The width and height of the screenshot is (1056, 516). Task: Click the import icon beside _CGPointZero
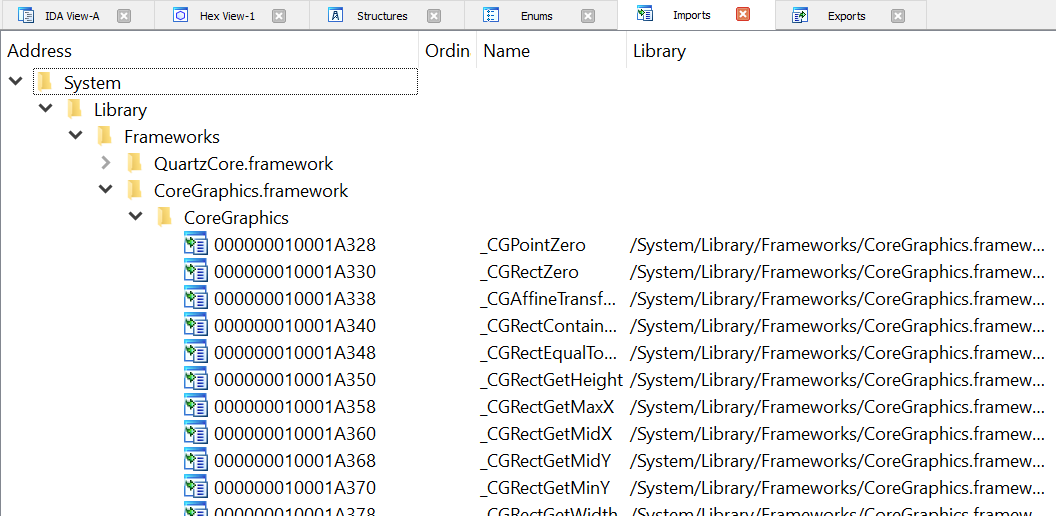click(x=195, y=245)
